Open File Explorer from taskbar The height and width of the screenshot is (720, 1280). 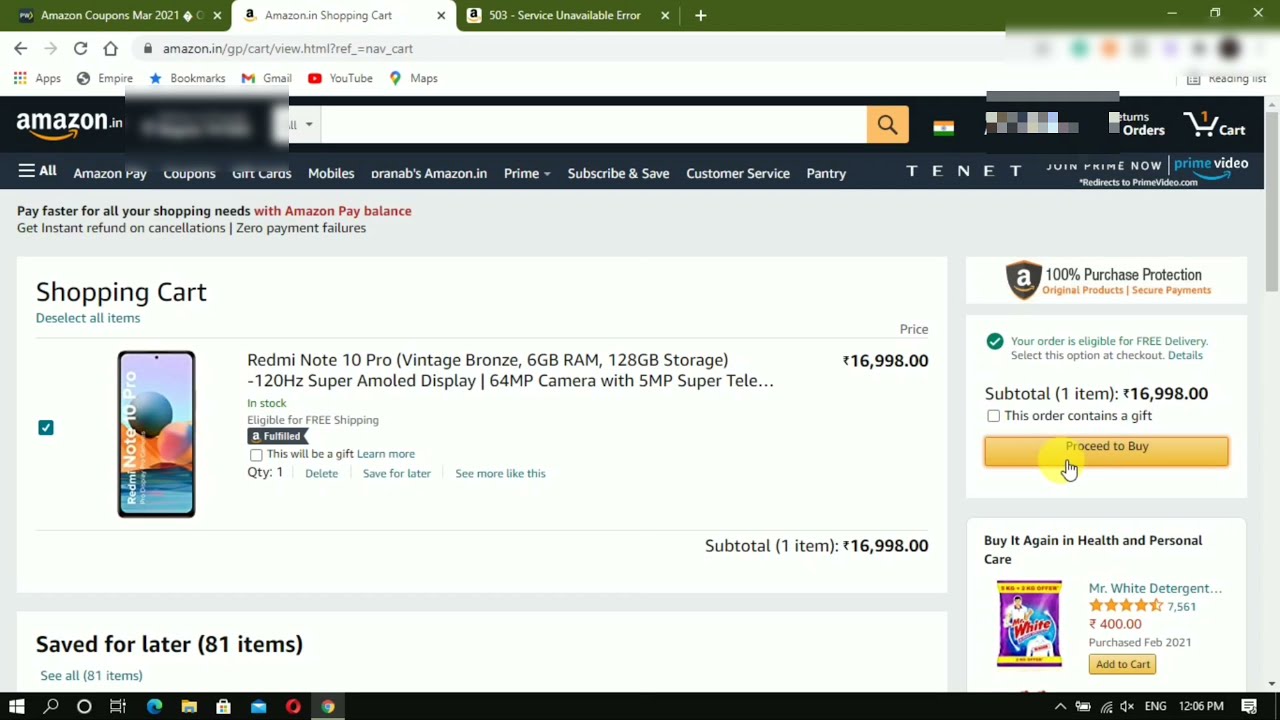click(189, 706)
